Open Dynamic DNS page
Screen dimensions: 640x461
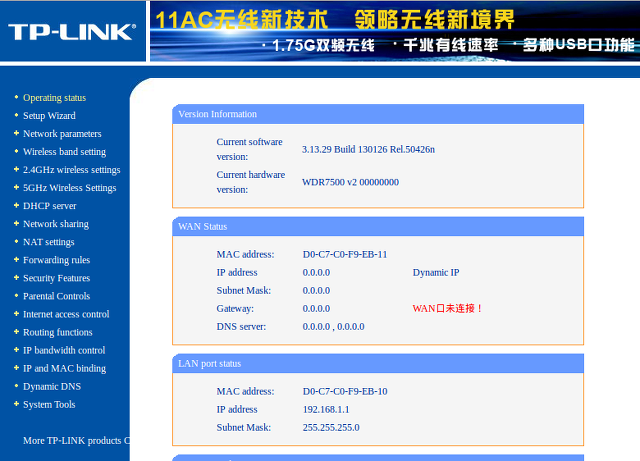(x=52, y=386)
